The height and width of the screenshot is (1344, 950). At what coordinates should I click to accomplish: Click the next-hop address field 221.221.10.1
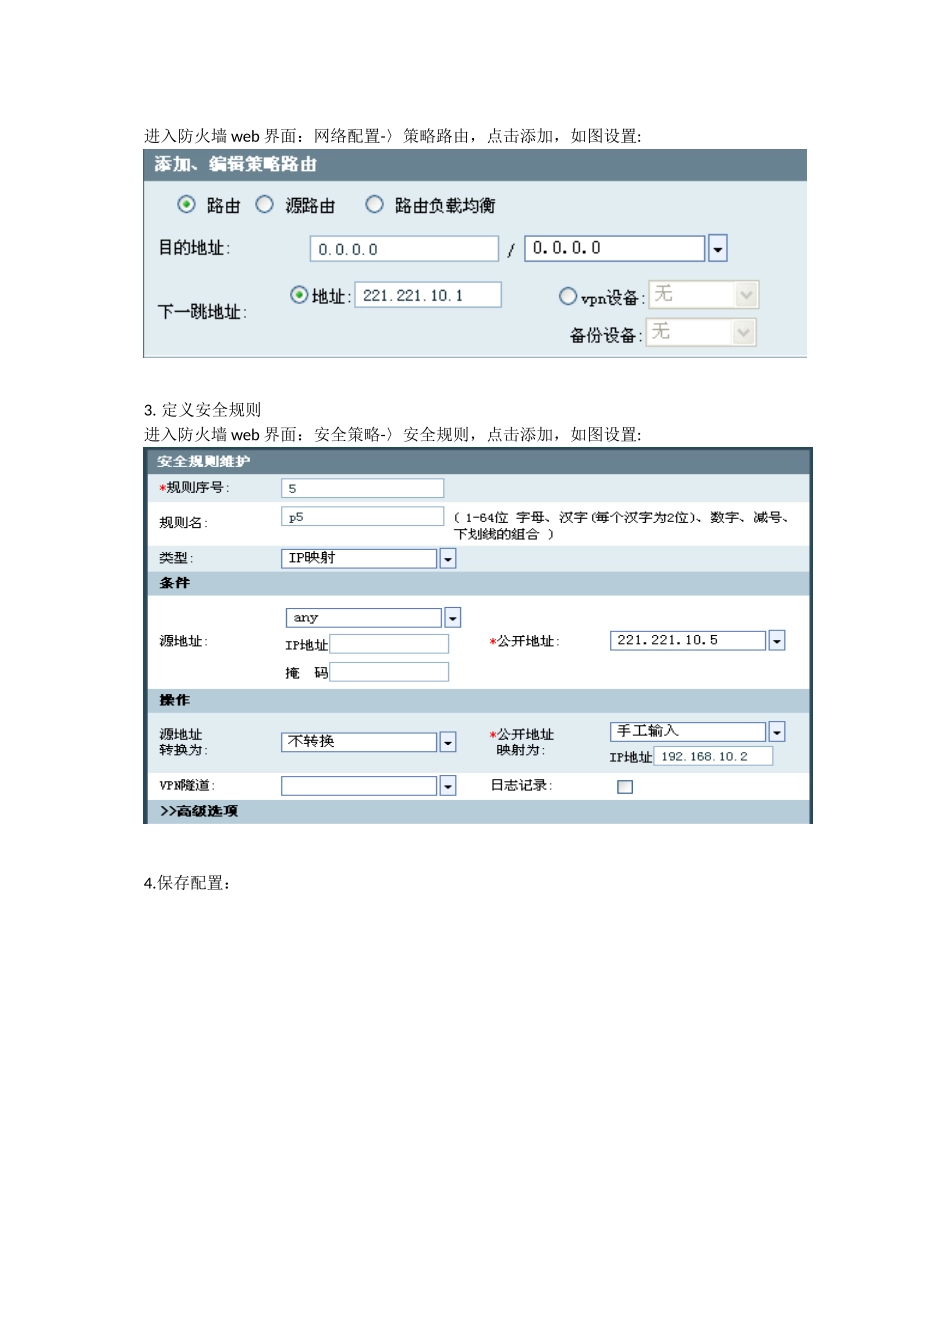pos(428,295)
